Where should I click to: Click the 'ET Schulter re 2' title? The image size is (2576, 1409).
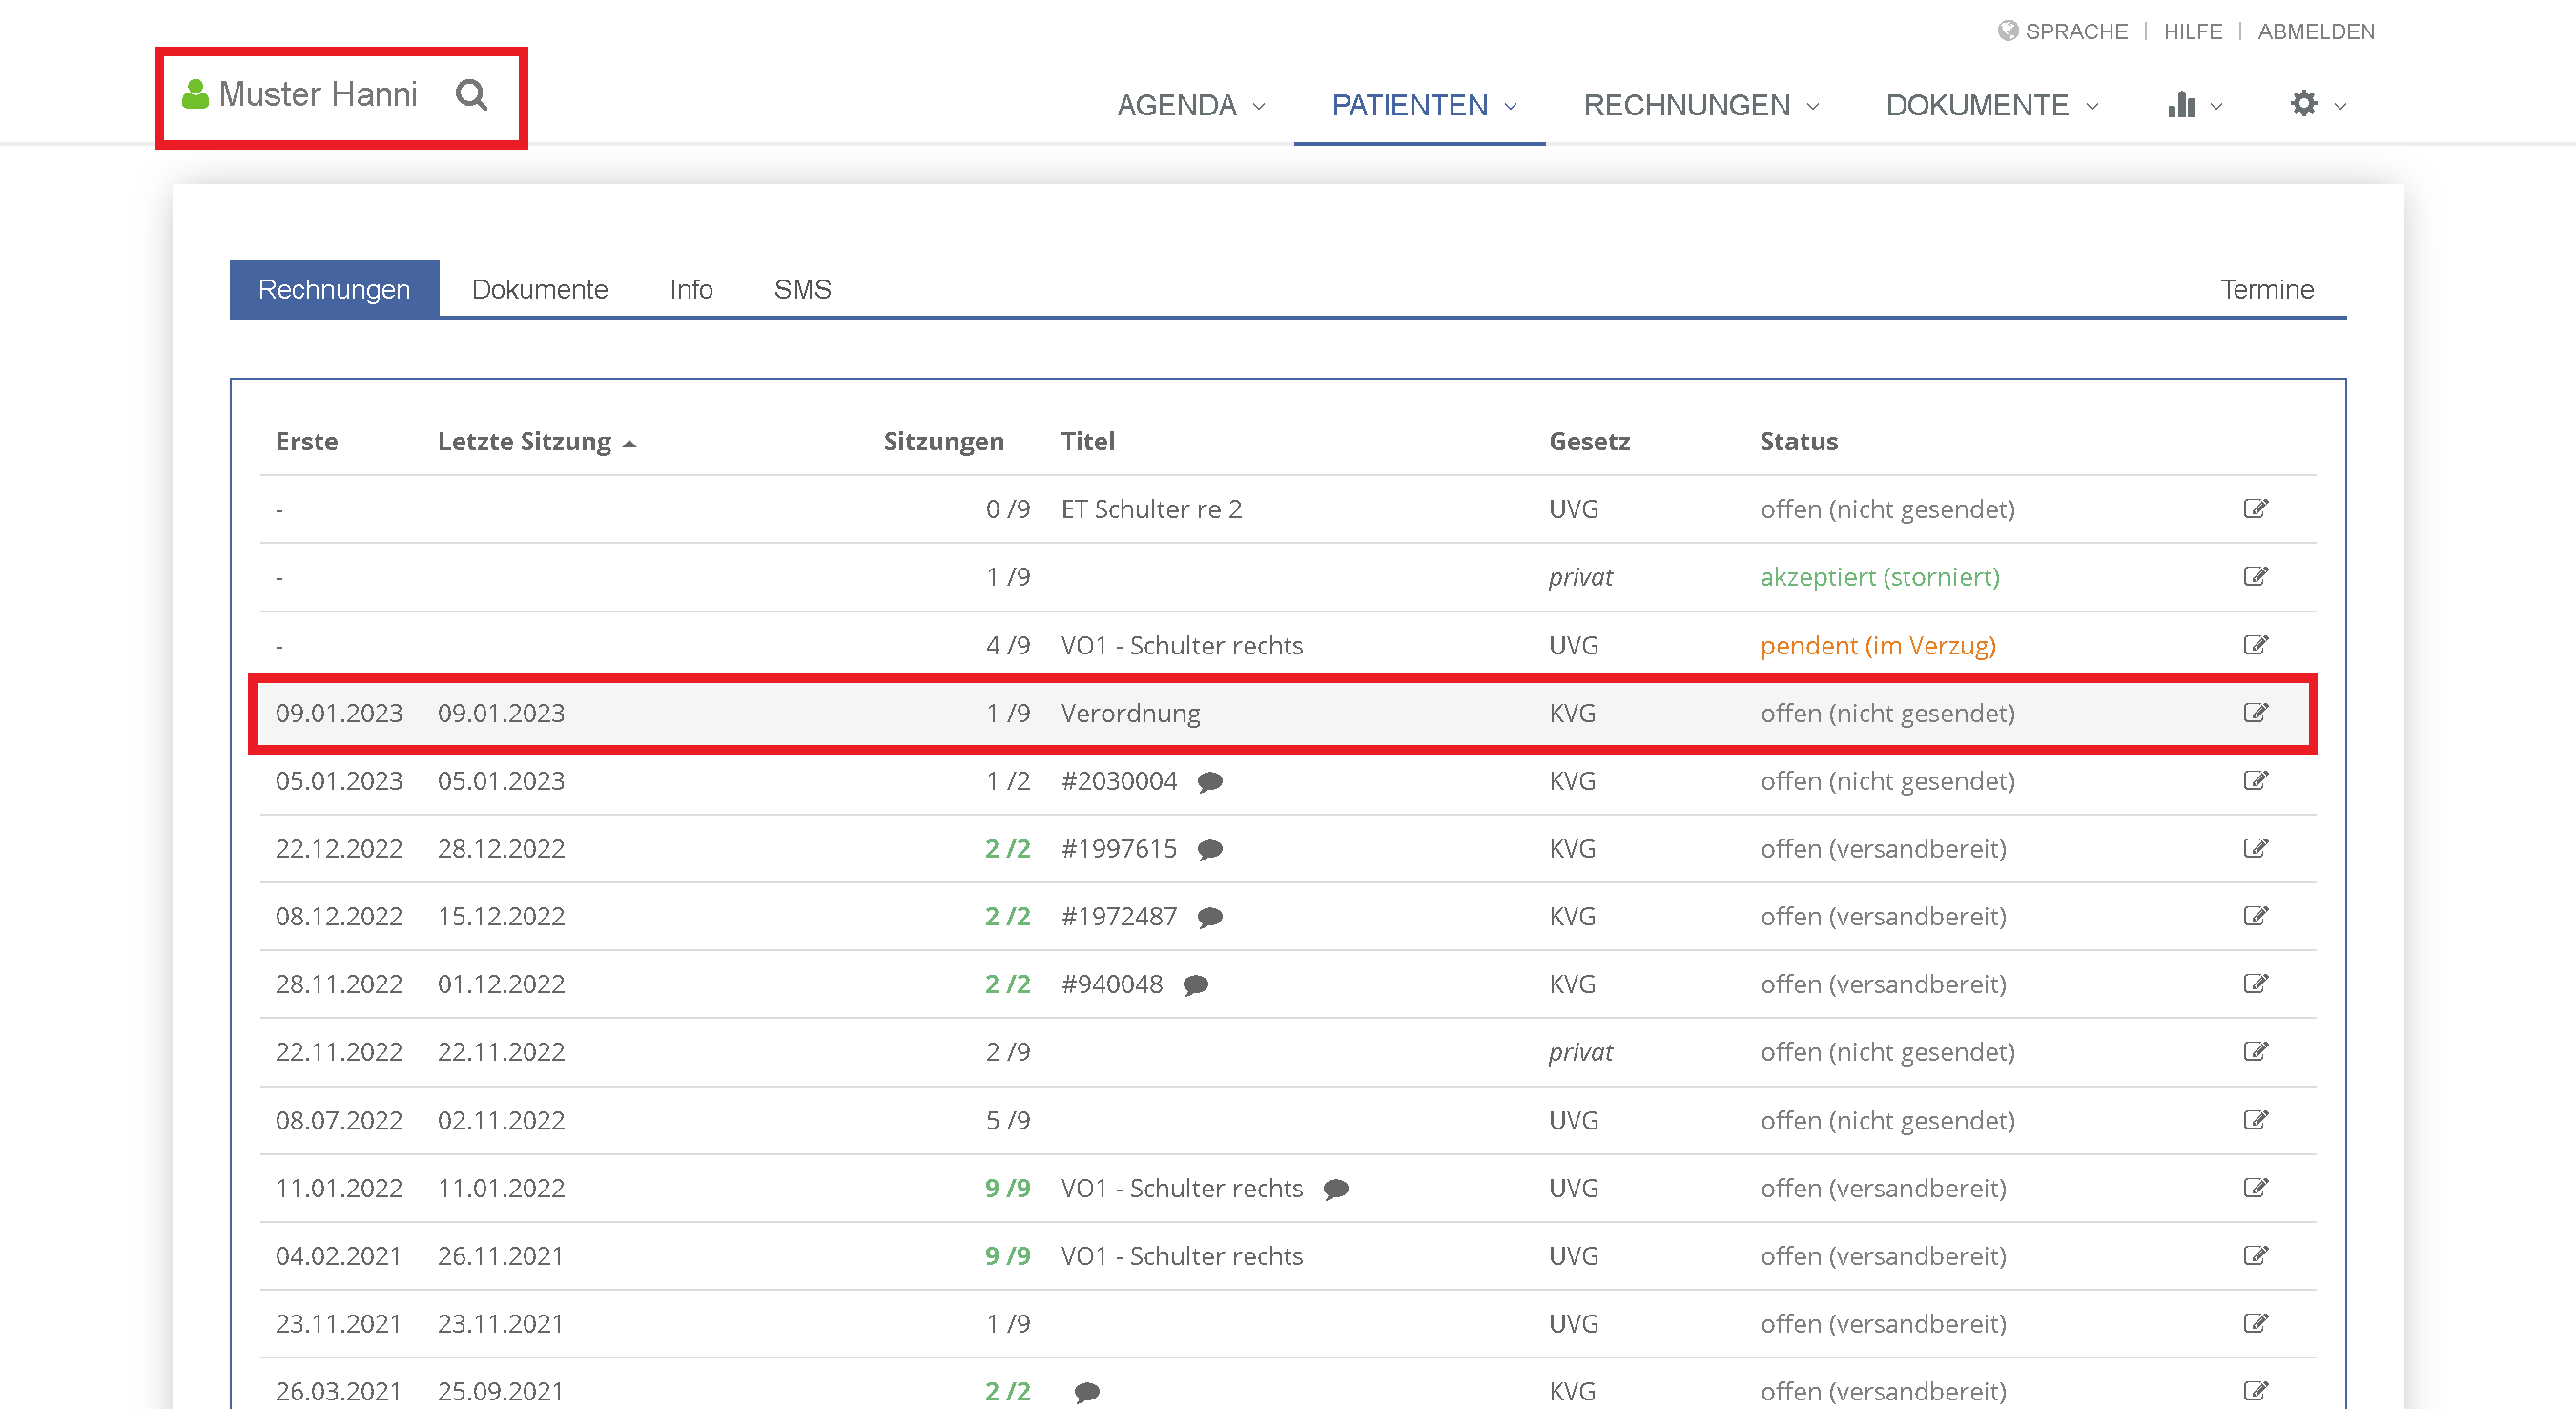pos(1151,509)
